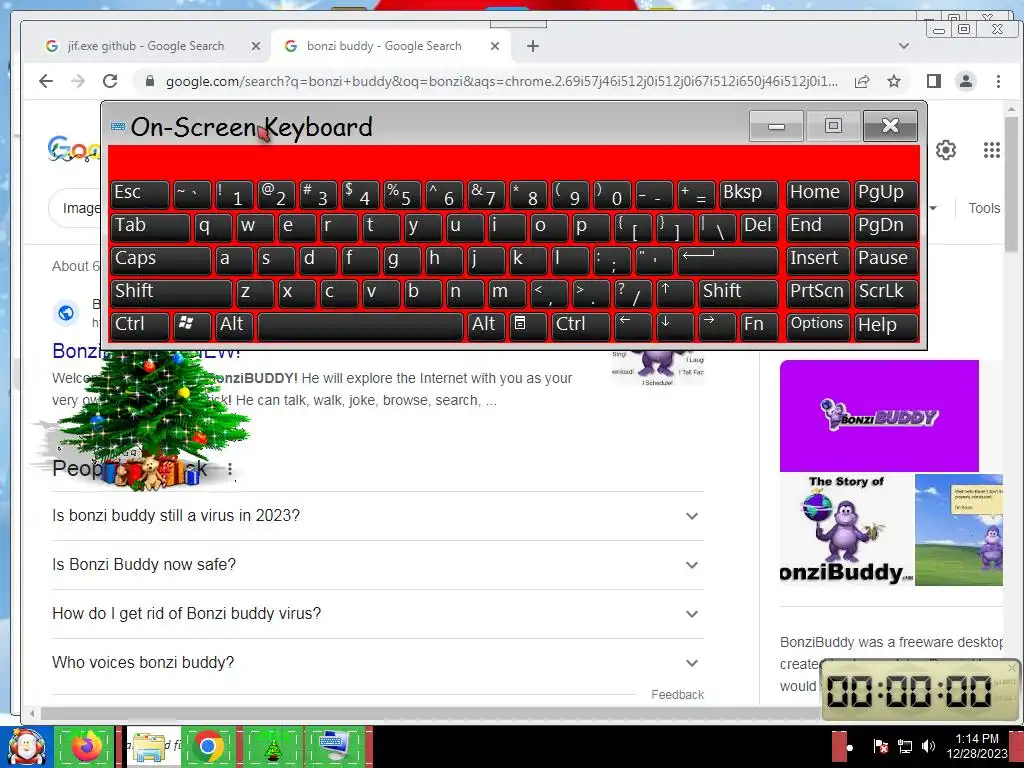Click the volume speaker tray icon
Screen dimensions: 1024x768
tap(927, 746)
